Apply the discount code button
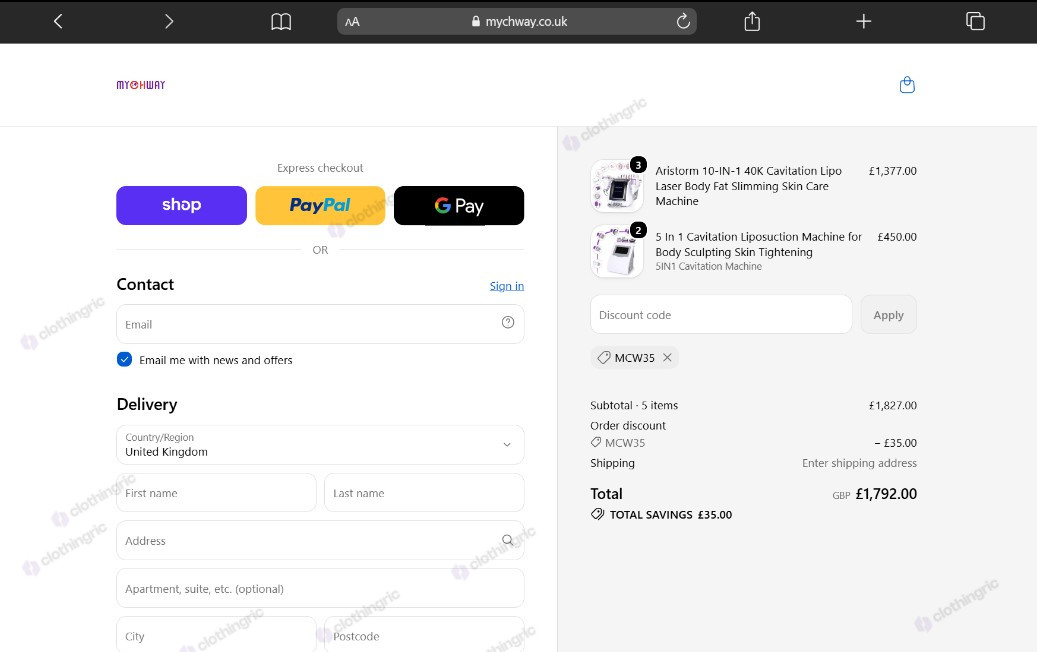The height and width of the screenshot is (652, 1037). click(x=888, y=315)
